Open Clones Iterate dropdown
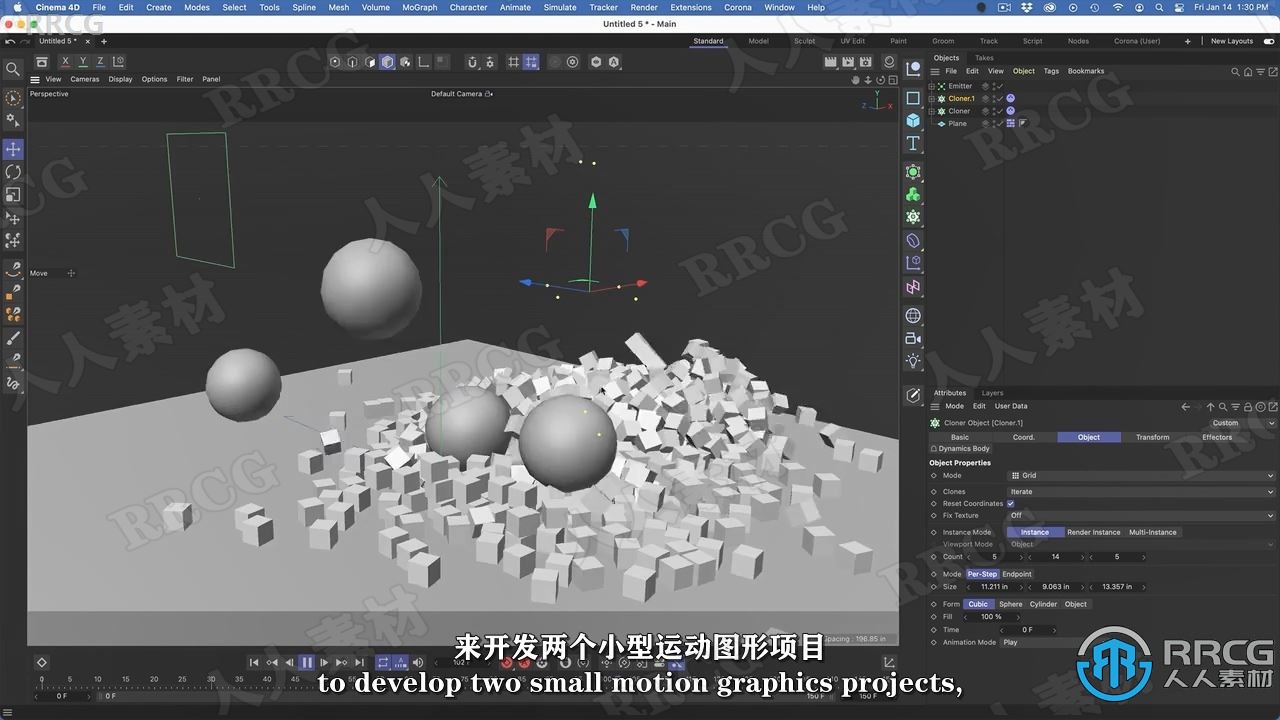1280x720 pixels. pyautogui.click(x=1142, y=492)
